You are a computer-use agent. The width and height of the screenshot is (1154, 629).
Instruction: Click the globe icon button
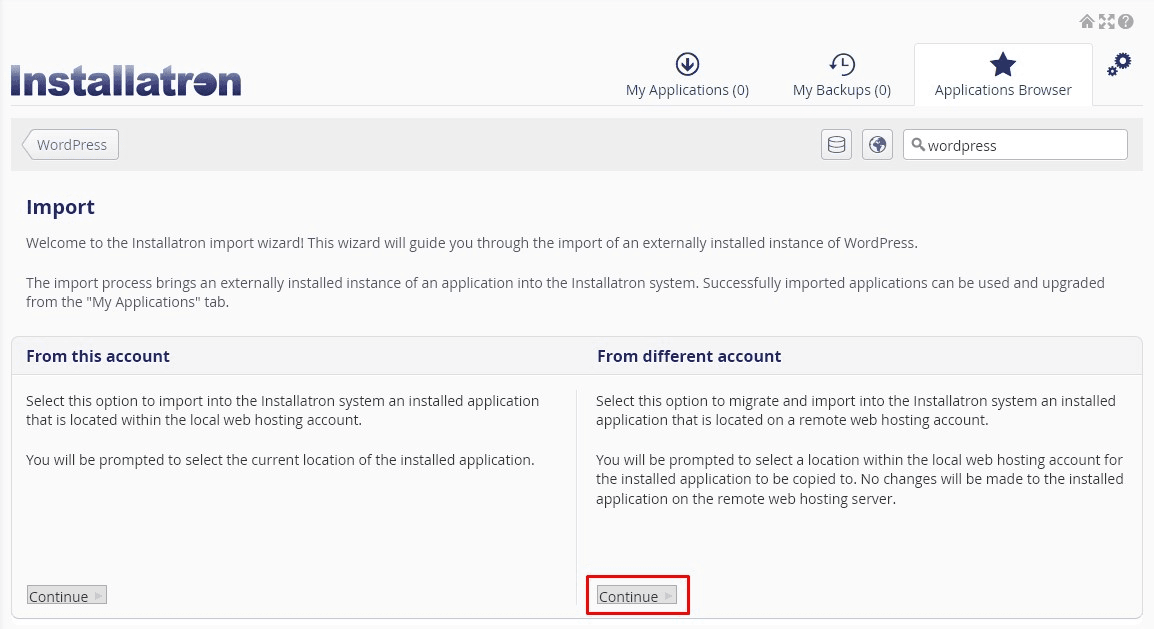pyautogui.click(x=877, y=145)
